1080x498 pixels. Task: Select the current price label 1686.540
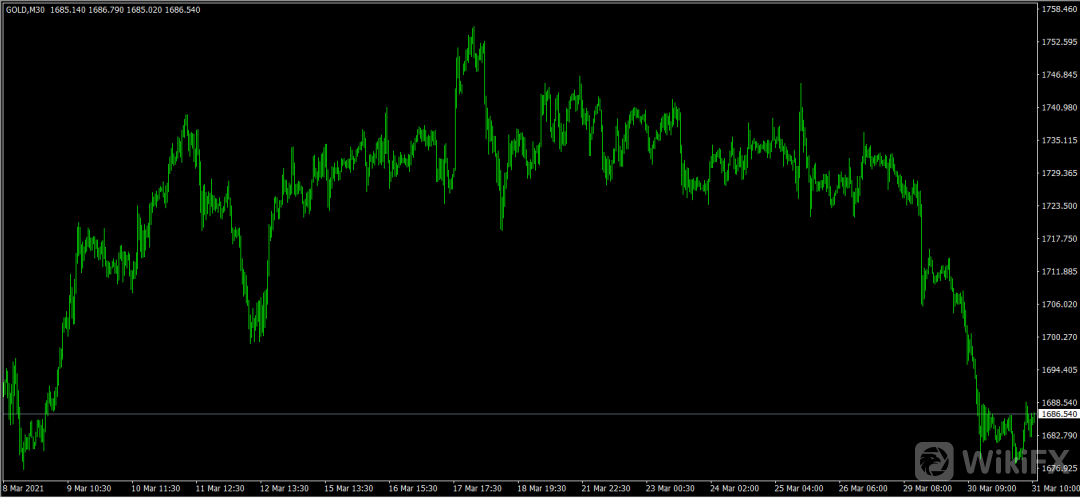coord(1059,414)
